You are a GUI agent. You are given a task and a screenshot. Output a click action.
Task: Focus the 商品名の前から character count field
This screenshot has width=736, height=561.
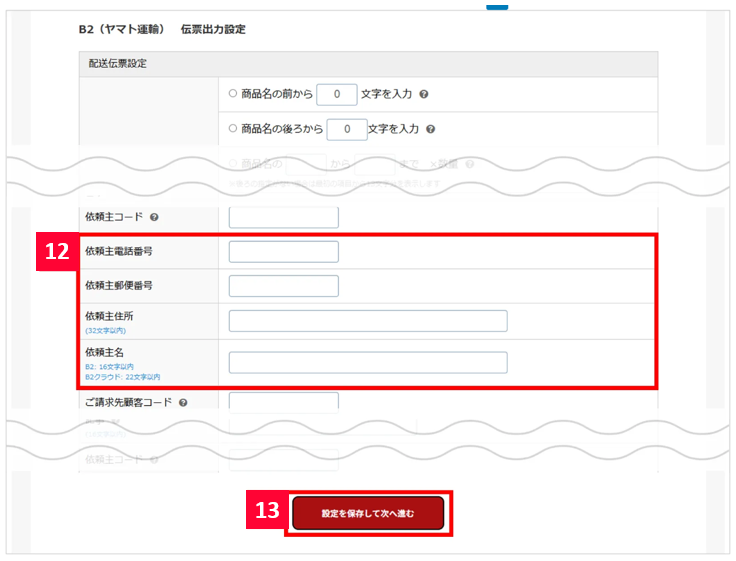[337, 95]
